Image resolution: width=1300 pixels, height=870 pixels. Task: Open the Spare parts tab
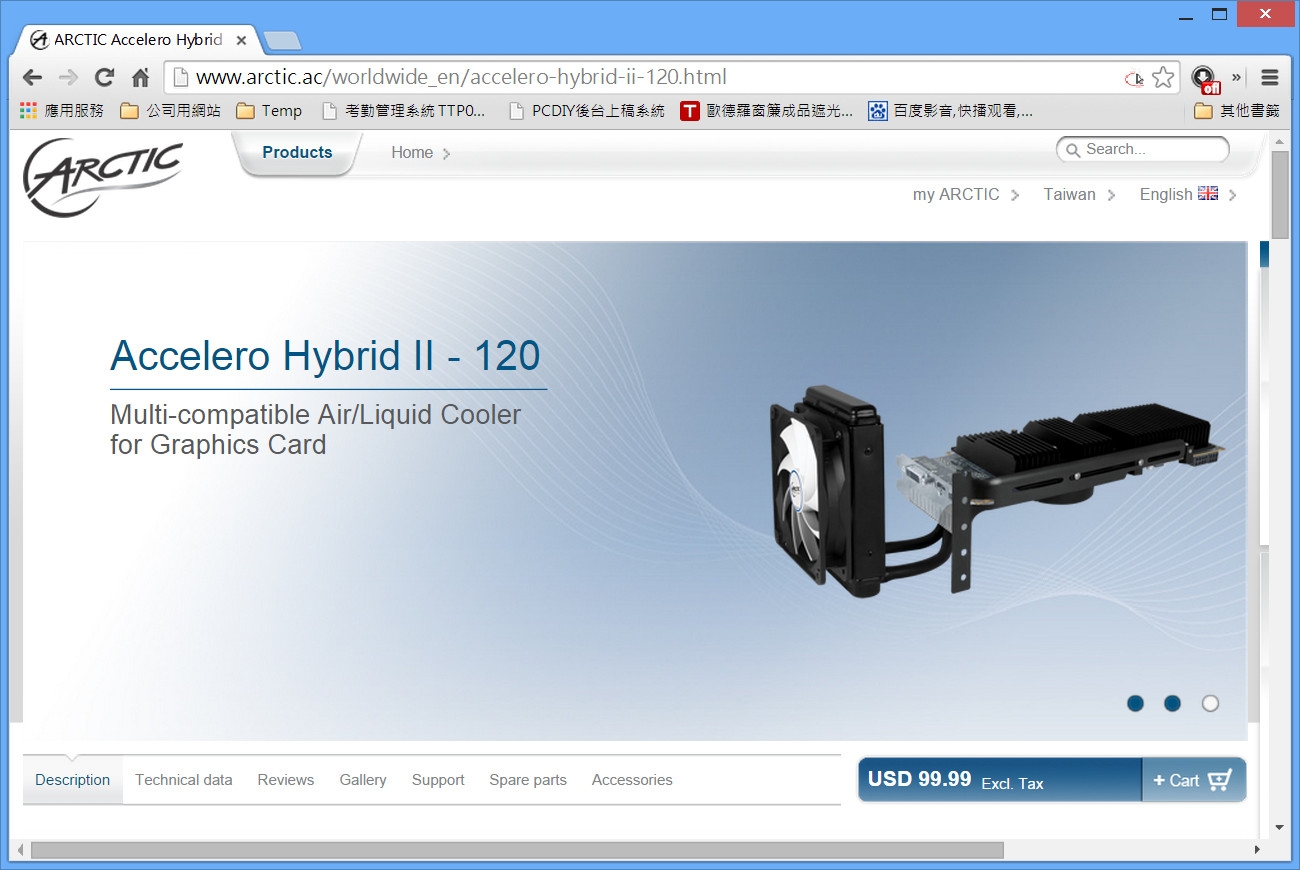pos(528,780)
